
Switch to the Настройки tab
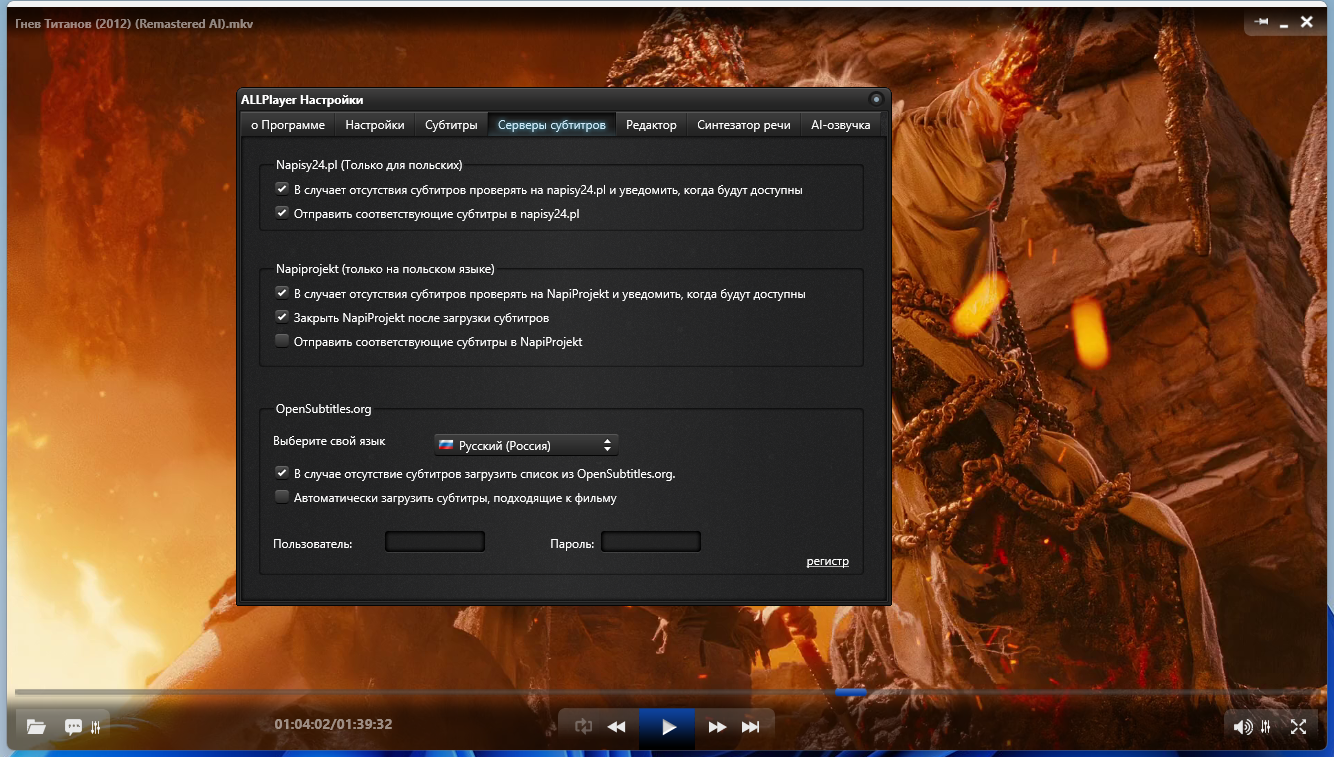pyautogui.click(x=375, y=125)
